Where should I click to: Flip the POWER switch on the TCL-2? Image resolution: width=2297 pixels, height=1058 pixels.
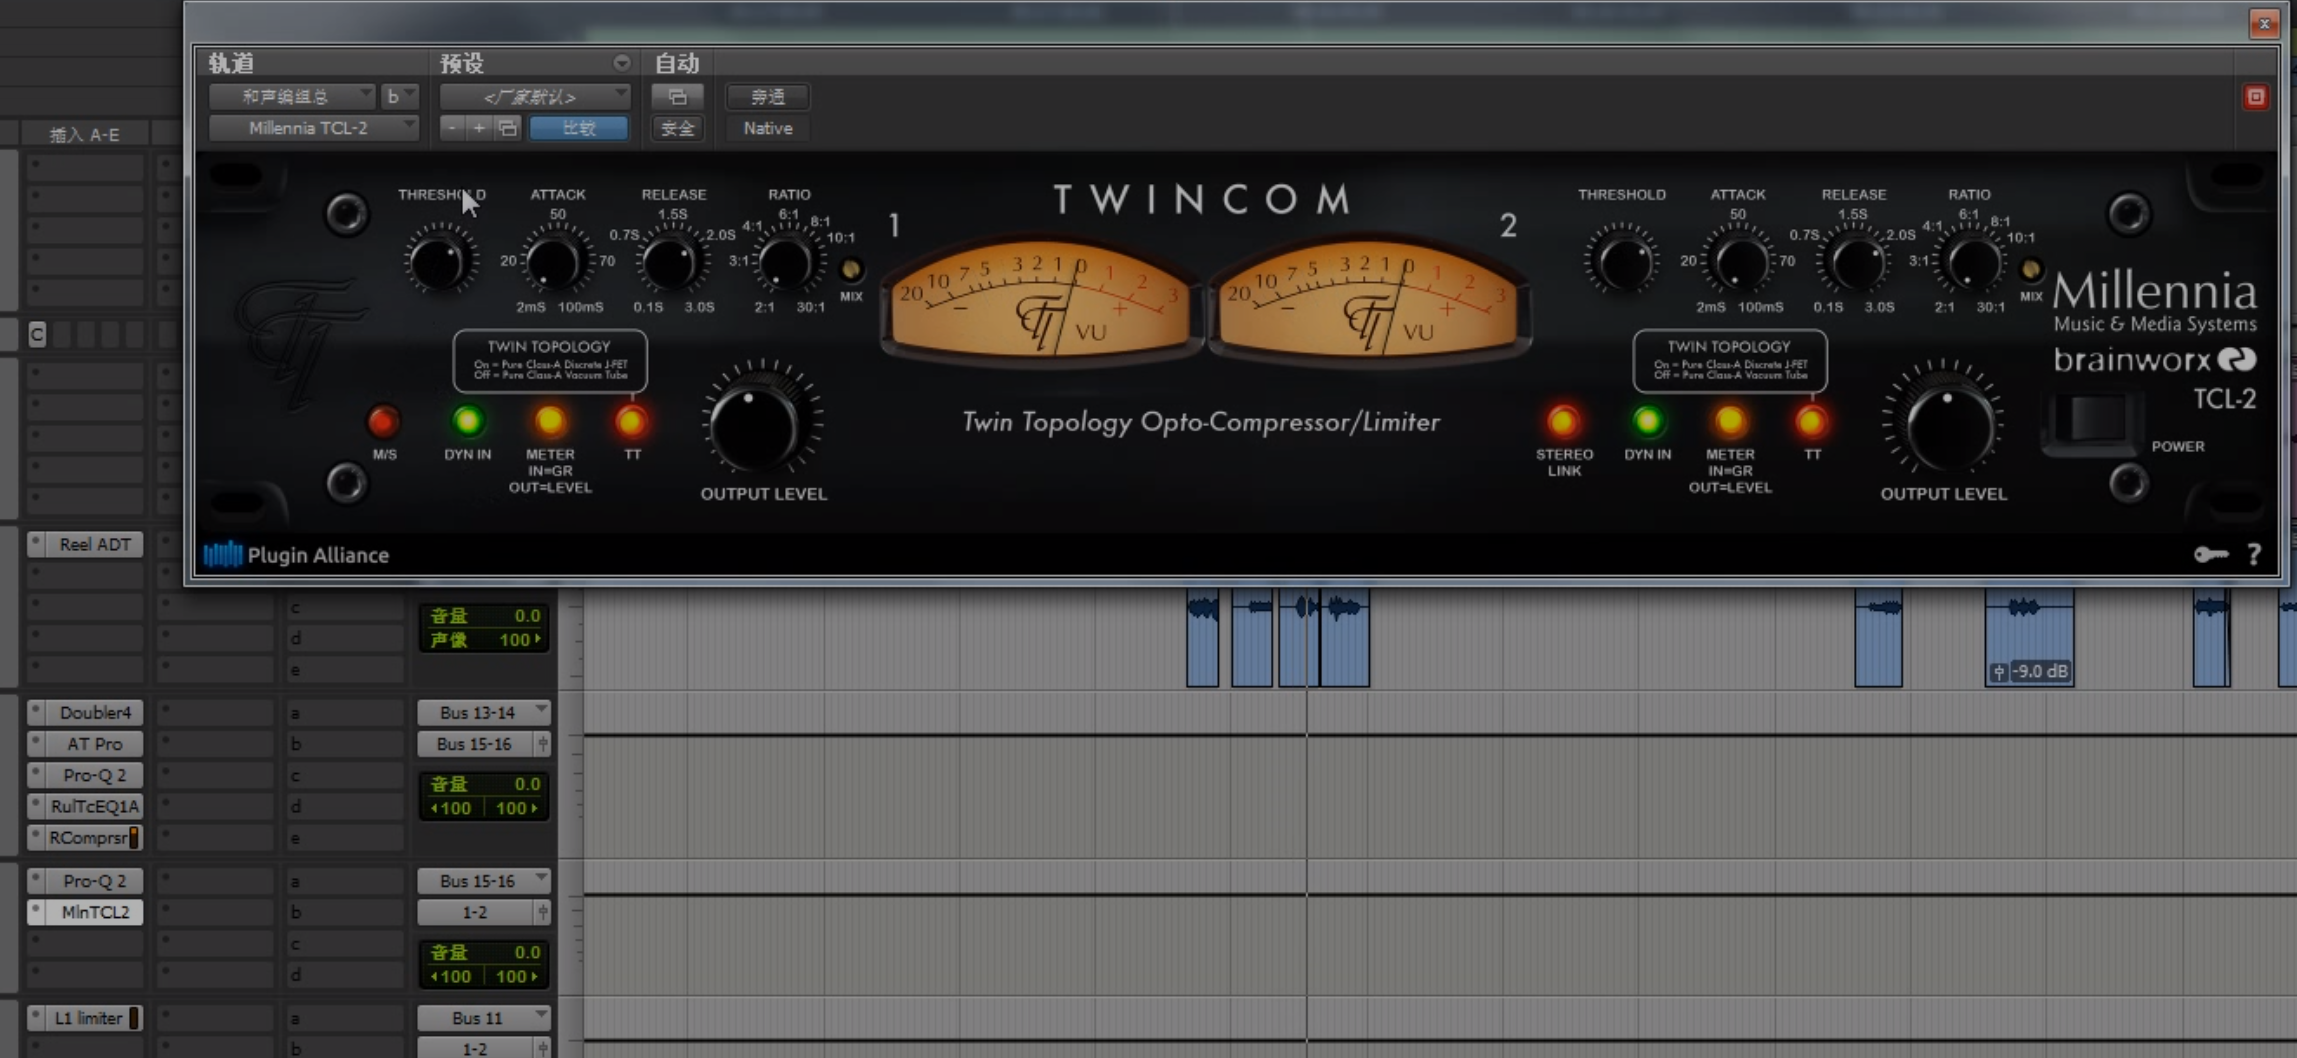tap(2094, 420)
